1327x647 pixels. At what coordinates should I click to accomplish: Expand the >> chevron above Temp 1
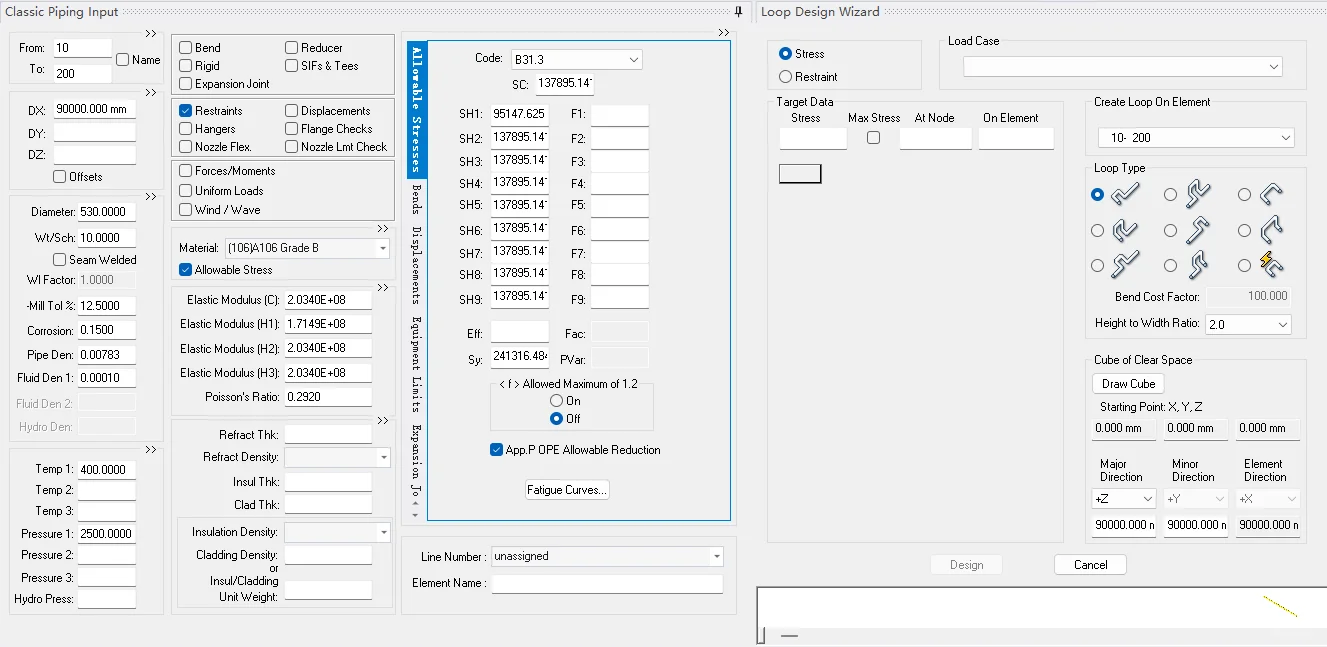click(x=150, y=450)
